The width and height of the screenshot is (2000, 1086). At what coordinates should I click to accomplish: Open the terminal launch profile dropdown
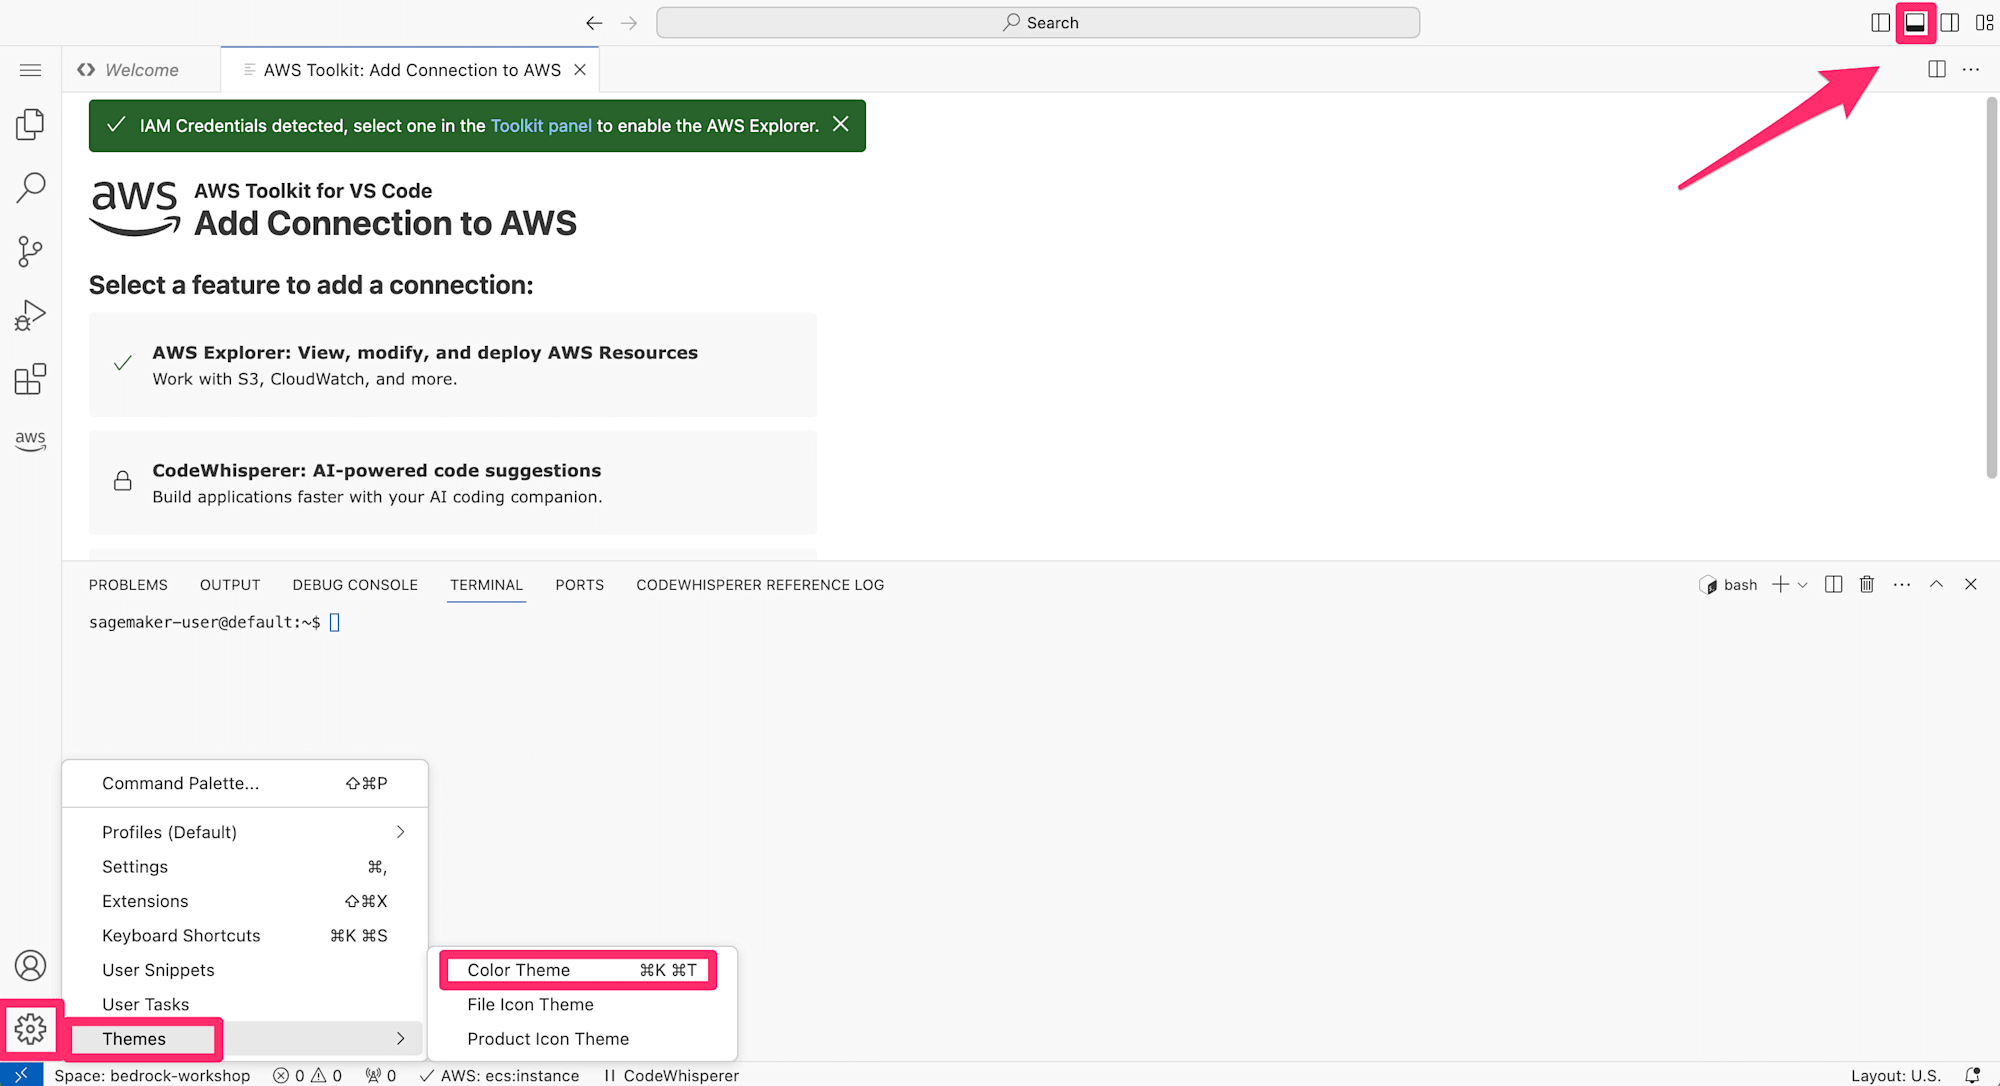pyautogui.click(x=1803, y=585)
